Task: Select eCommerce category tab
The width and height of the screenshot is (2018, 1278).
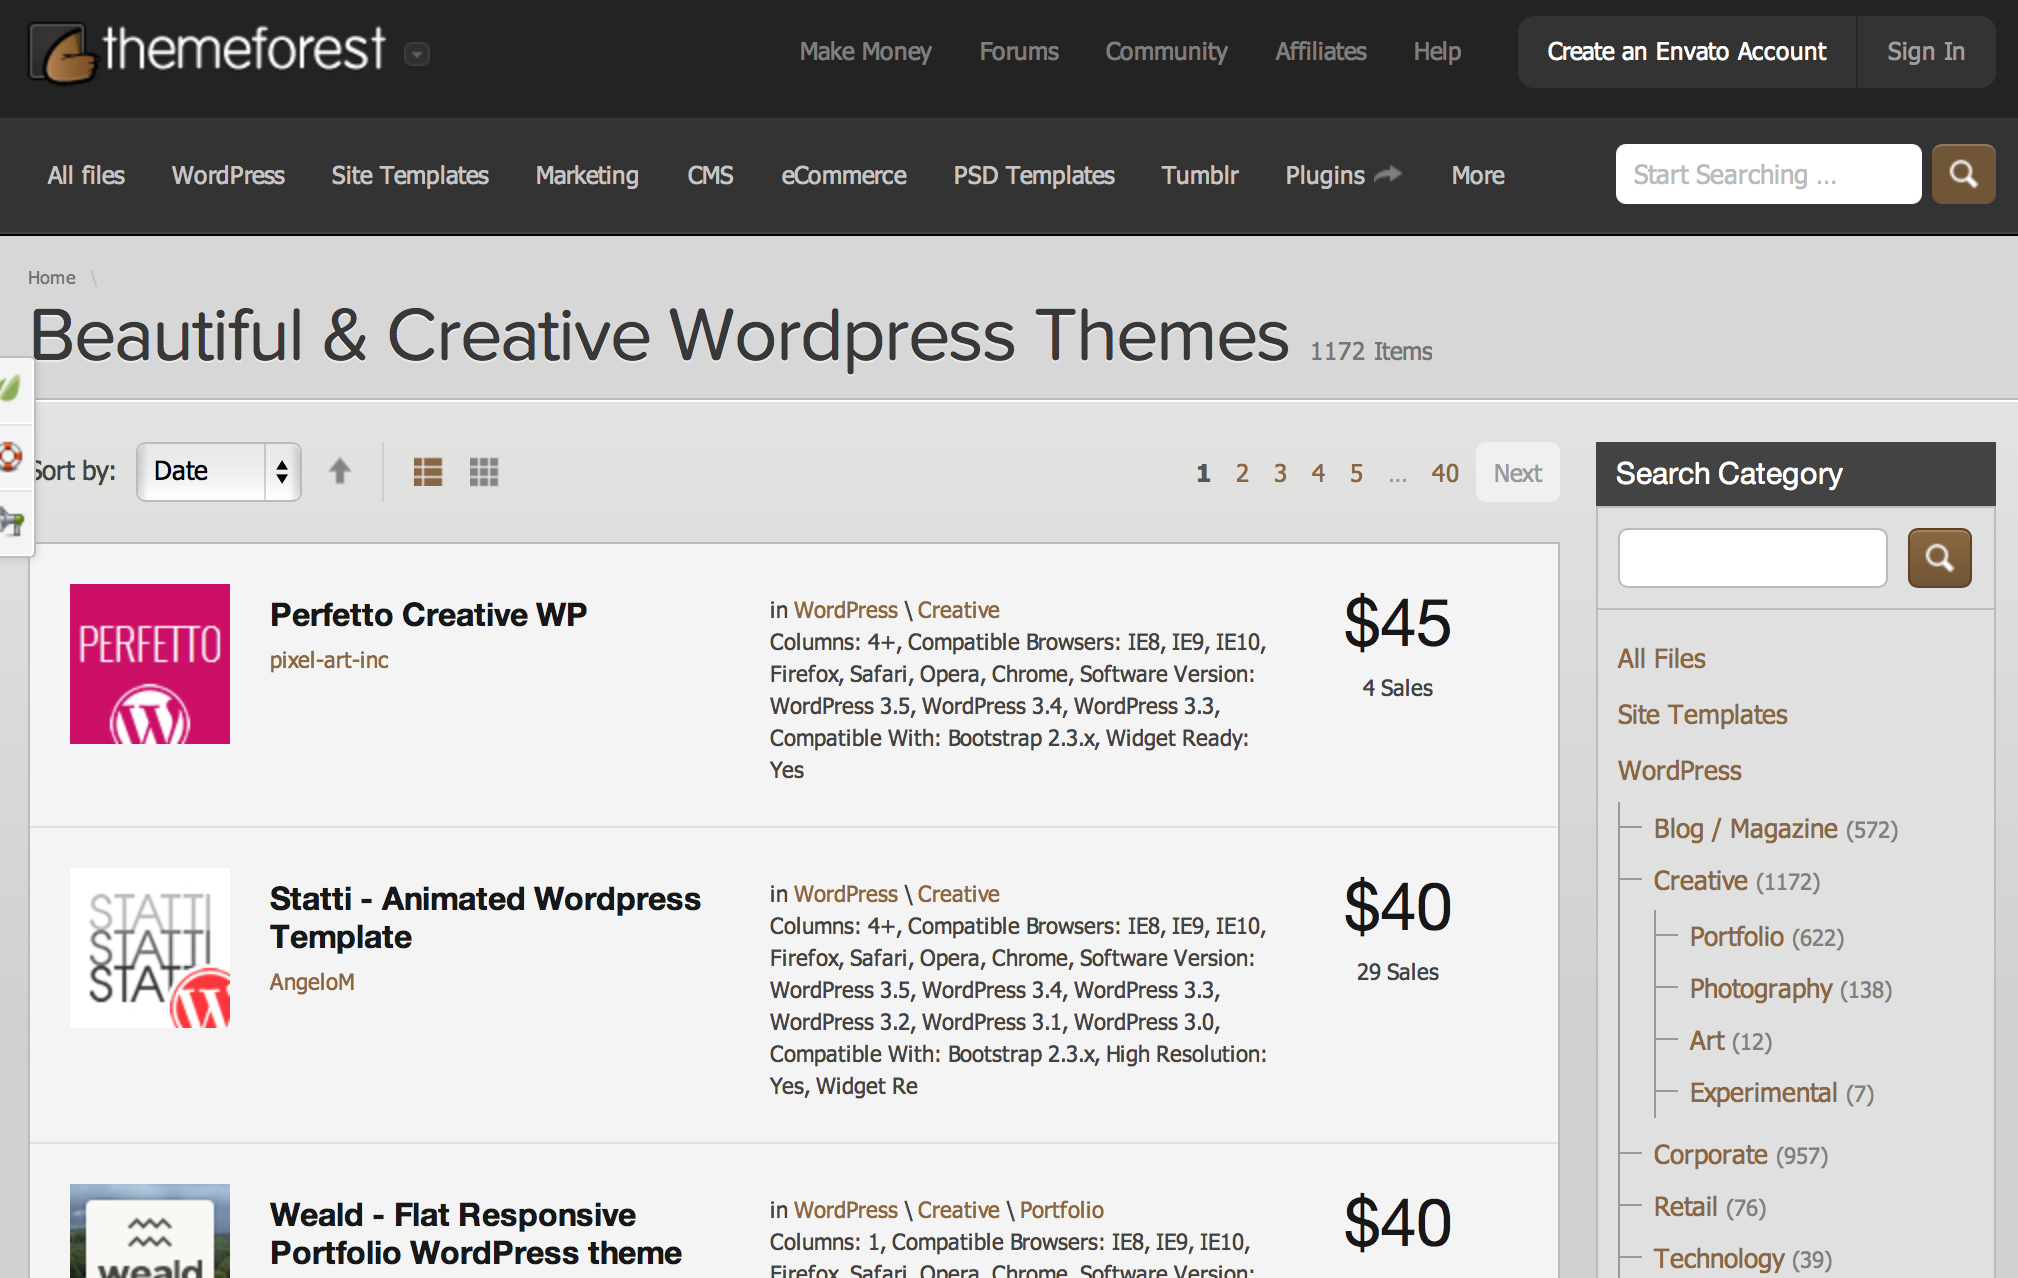Action: click(x=844, y=176)
